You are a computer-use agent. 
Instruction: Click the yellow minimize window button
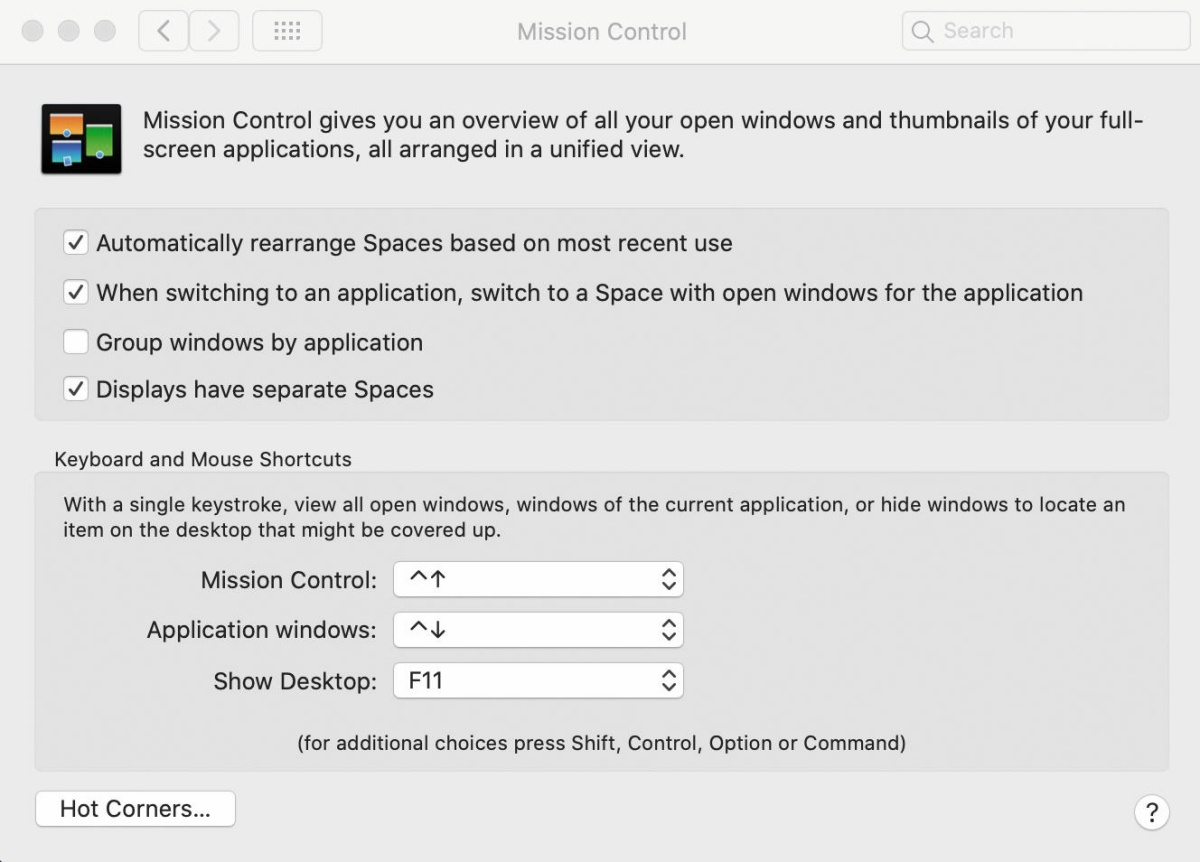[x=69, y=31]
